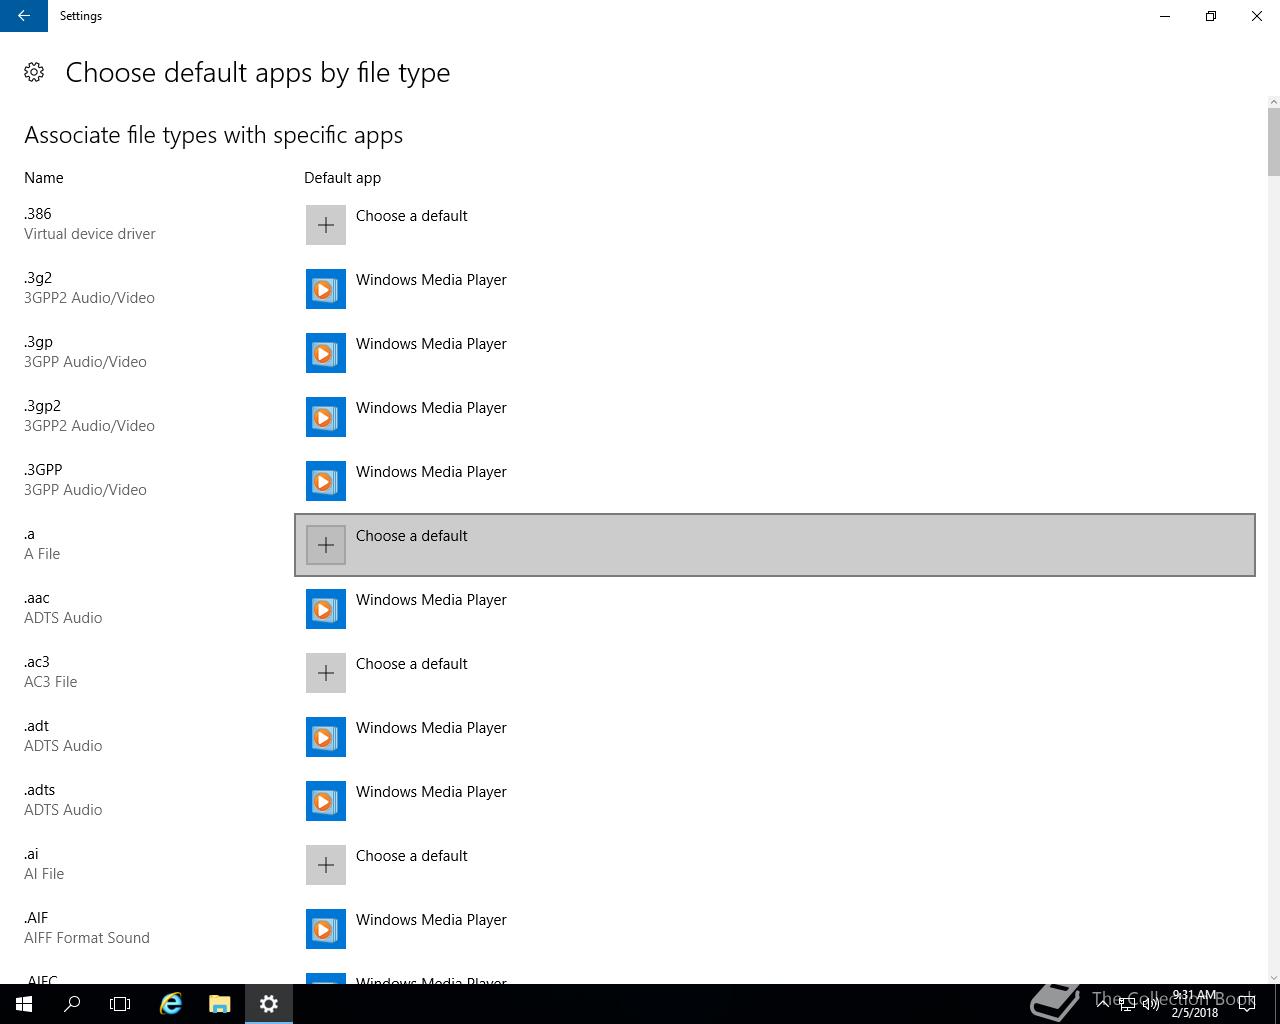Select the '.3GPP' extension name
Image resolution: width=1280 pixels, height=1024 pixels.
(43, 470)
